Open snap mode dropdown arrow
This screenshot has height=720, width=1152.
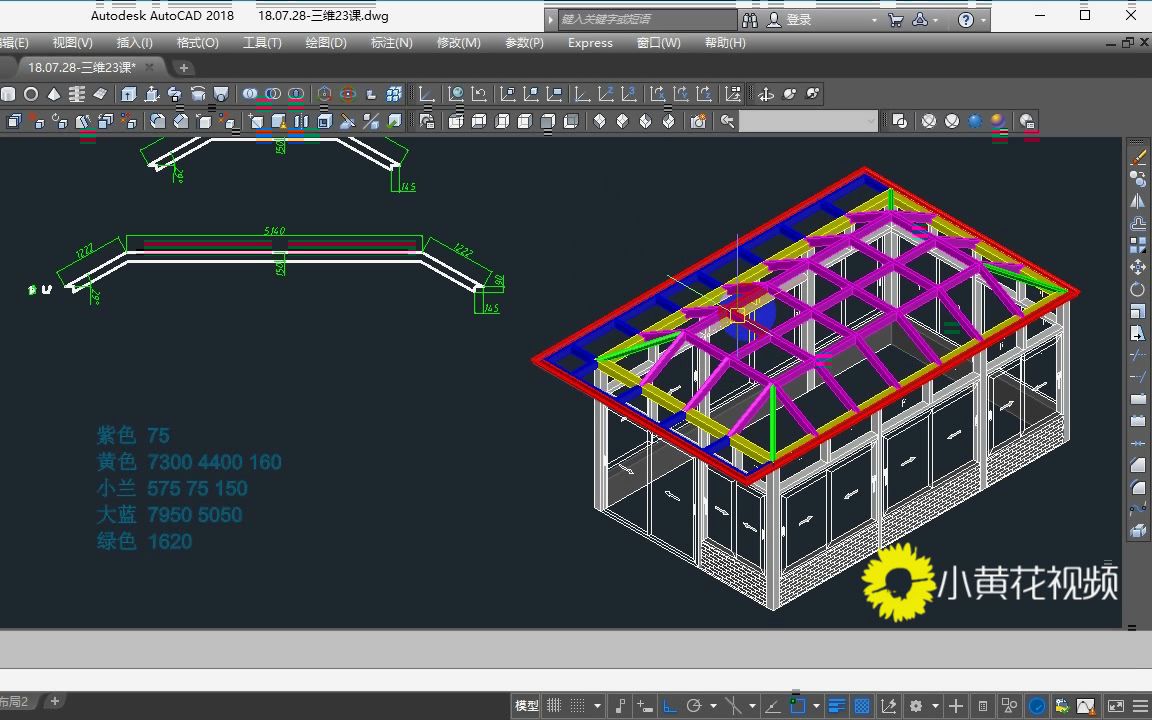(x=597, y=706)
